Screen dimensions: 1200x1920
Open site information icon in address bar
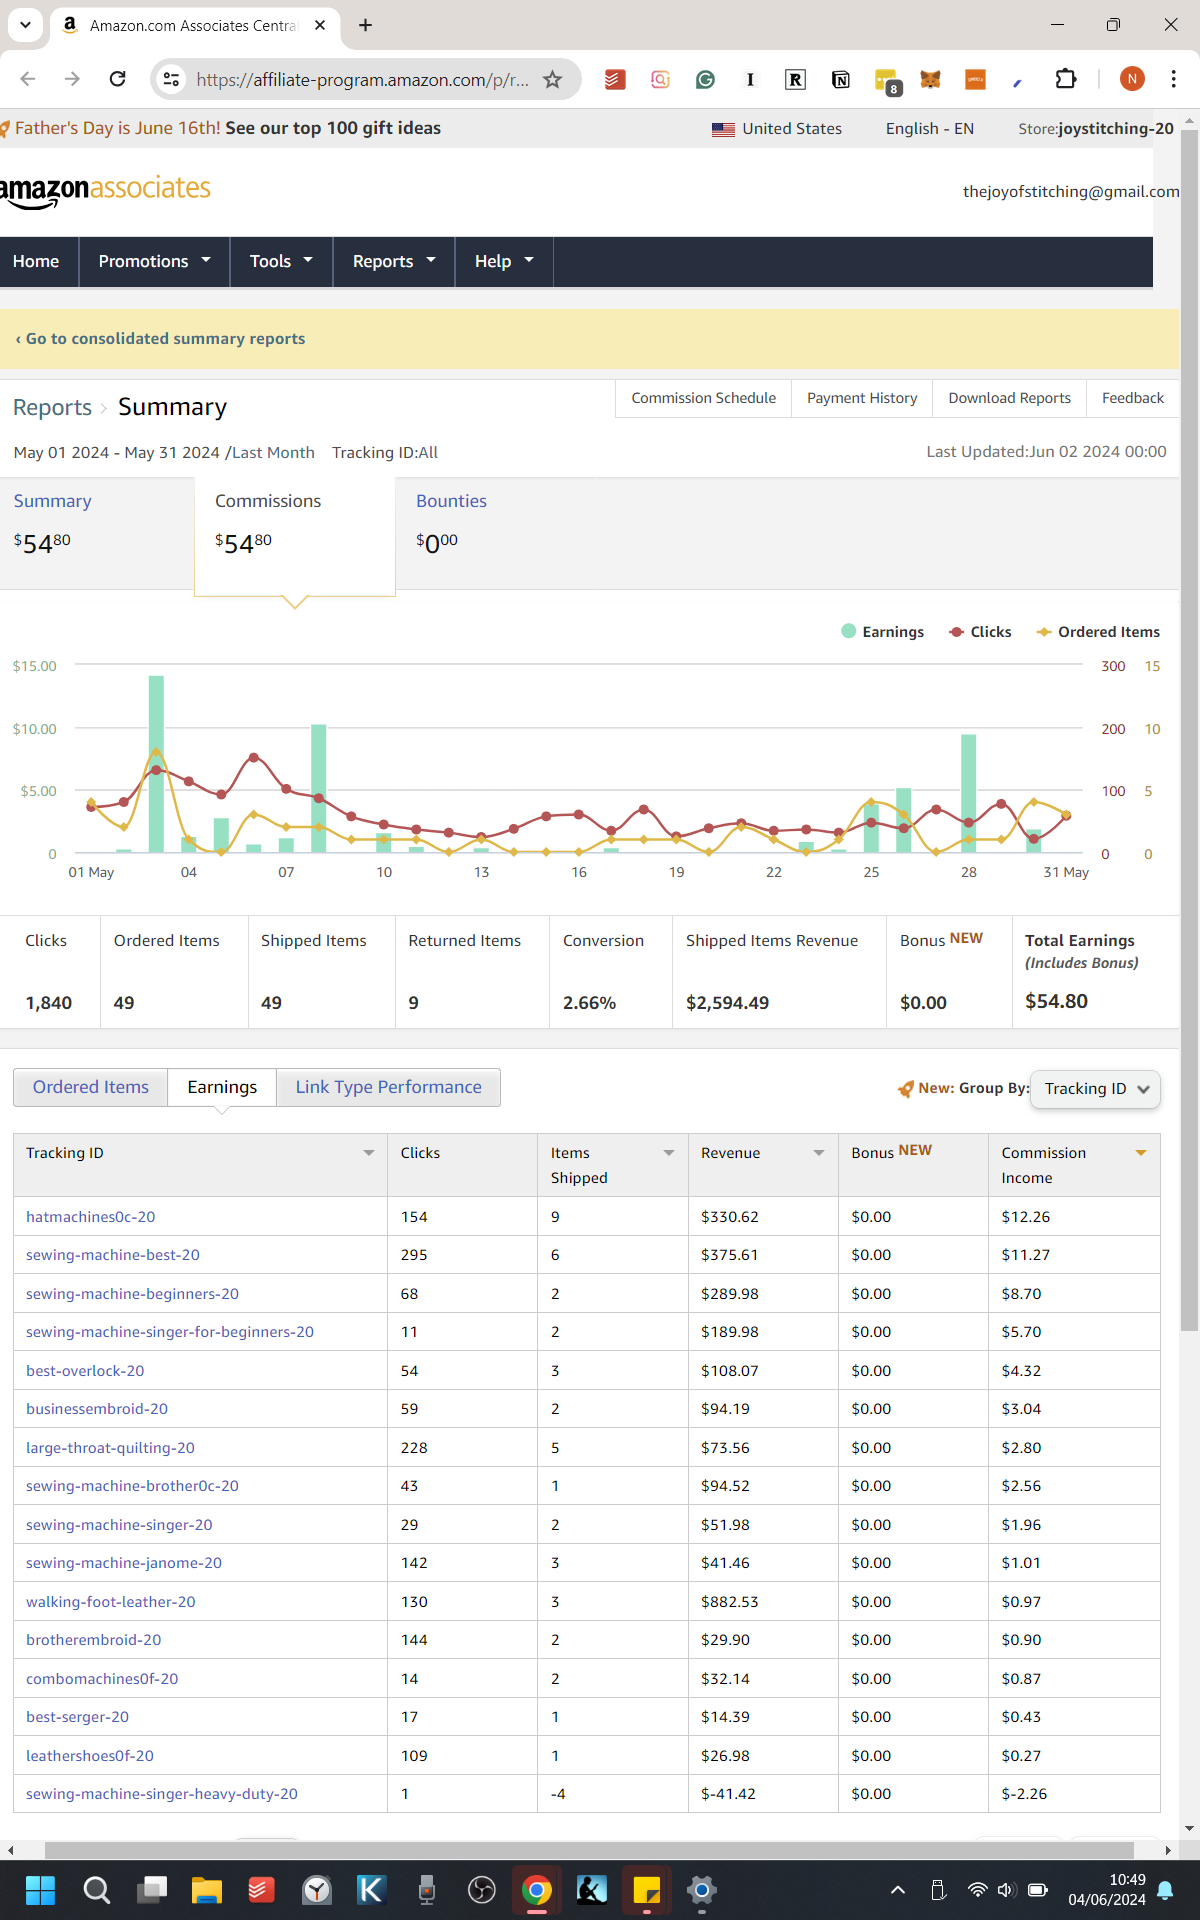[171, 79]
